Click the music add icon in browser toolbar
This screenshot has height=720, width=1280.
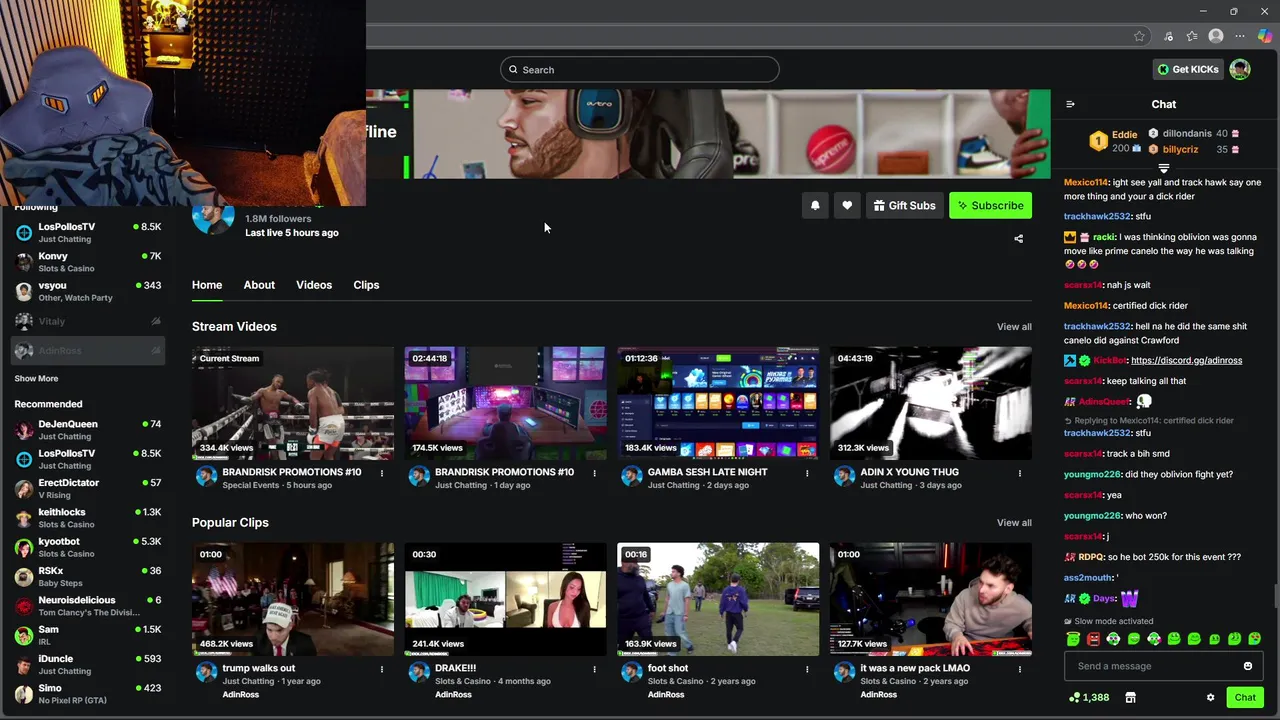(1168, 36)
